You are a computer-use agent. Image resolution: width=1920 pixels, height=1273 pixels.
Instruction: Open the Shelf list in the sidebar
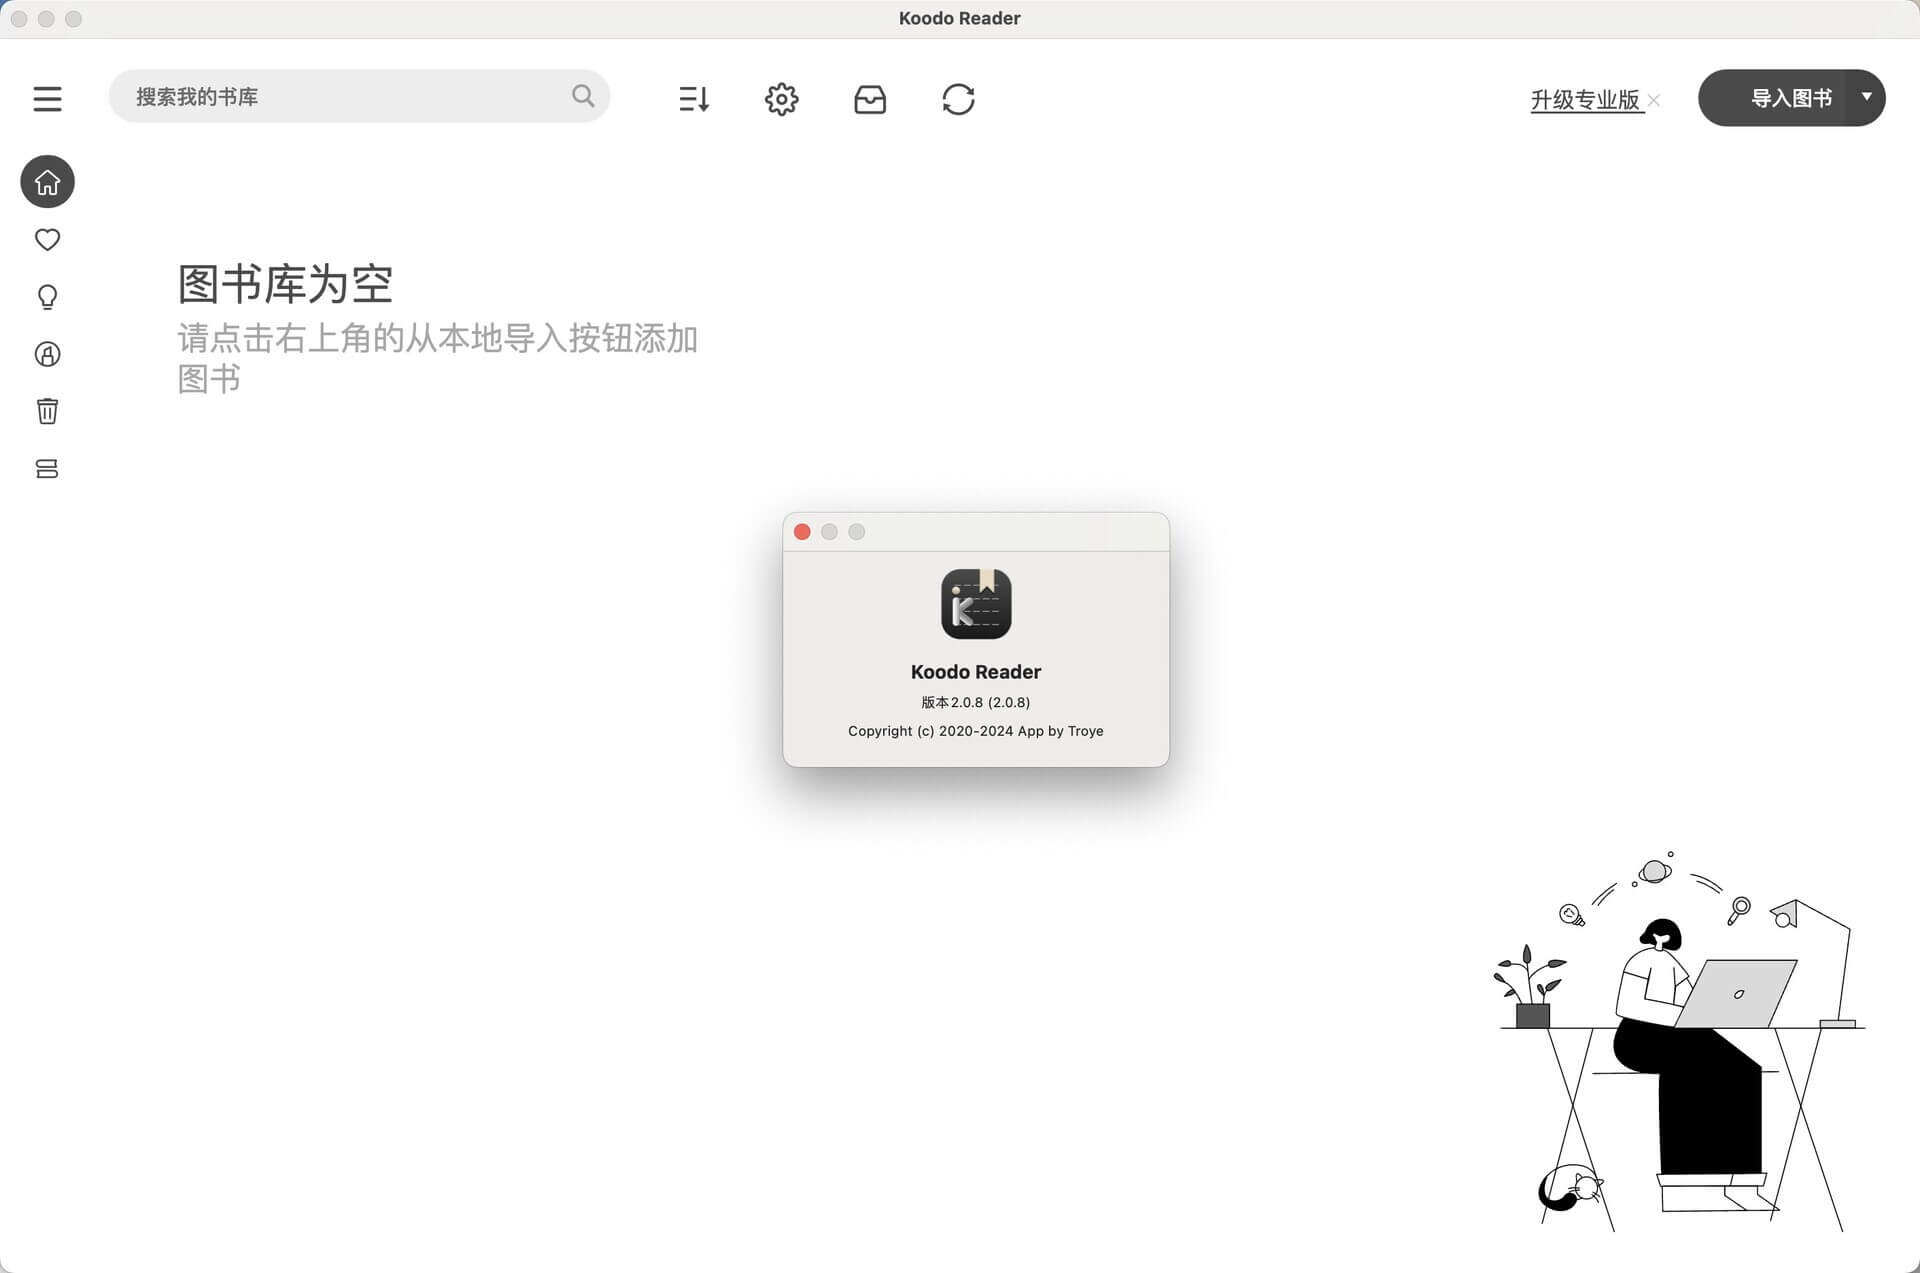click(47, 469)
